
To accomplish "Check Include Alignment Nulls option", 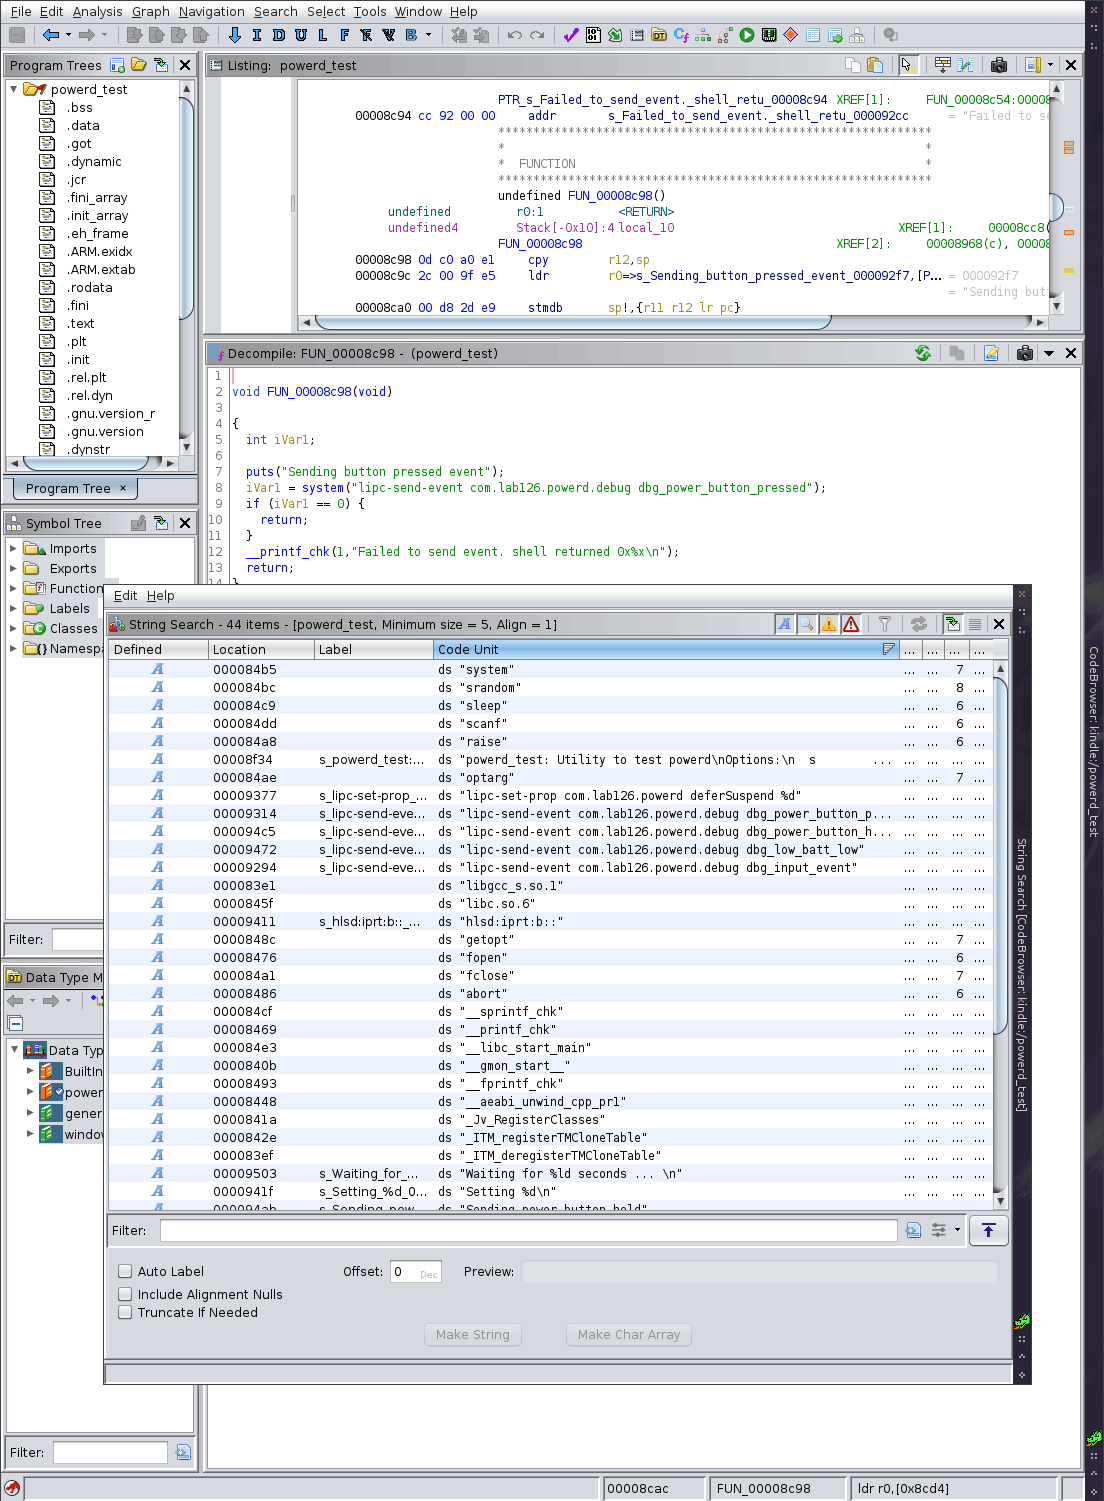I will pos(125,1294).
